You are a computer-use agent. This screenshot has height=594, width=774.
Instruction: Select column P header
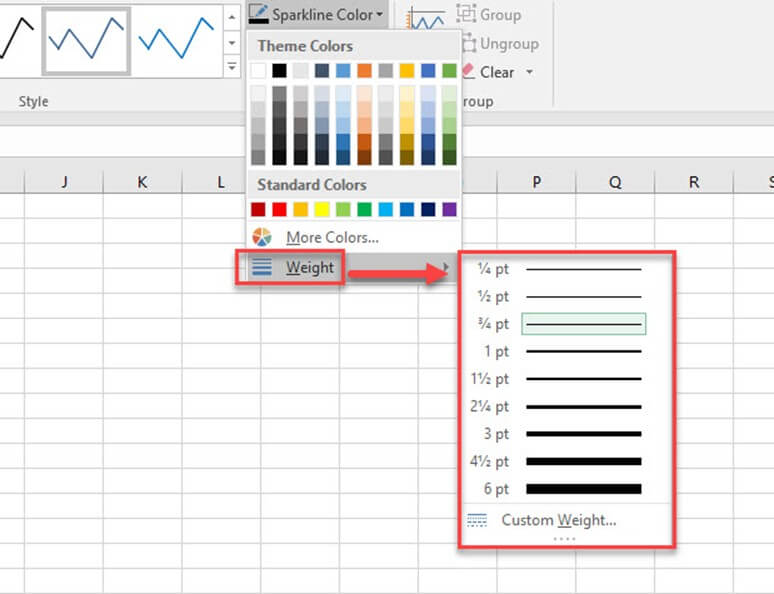pyautogui.click(x=536, y=182)
